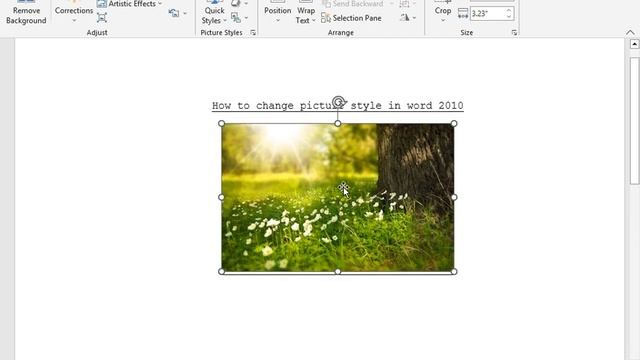Click the vertical scrollbar thumb
The image size is (640, 360).
point(635,120)
